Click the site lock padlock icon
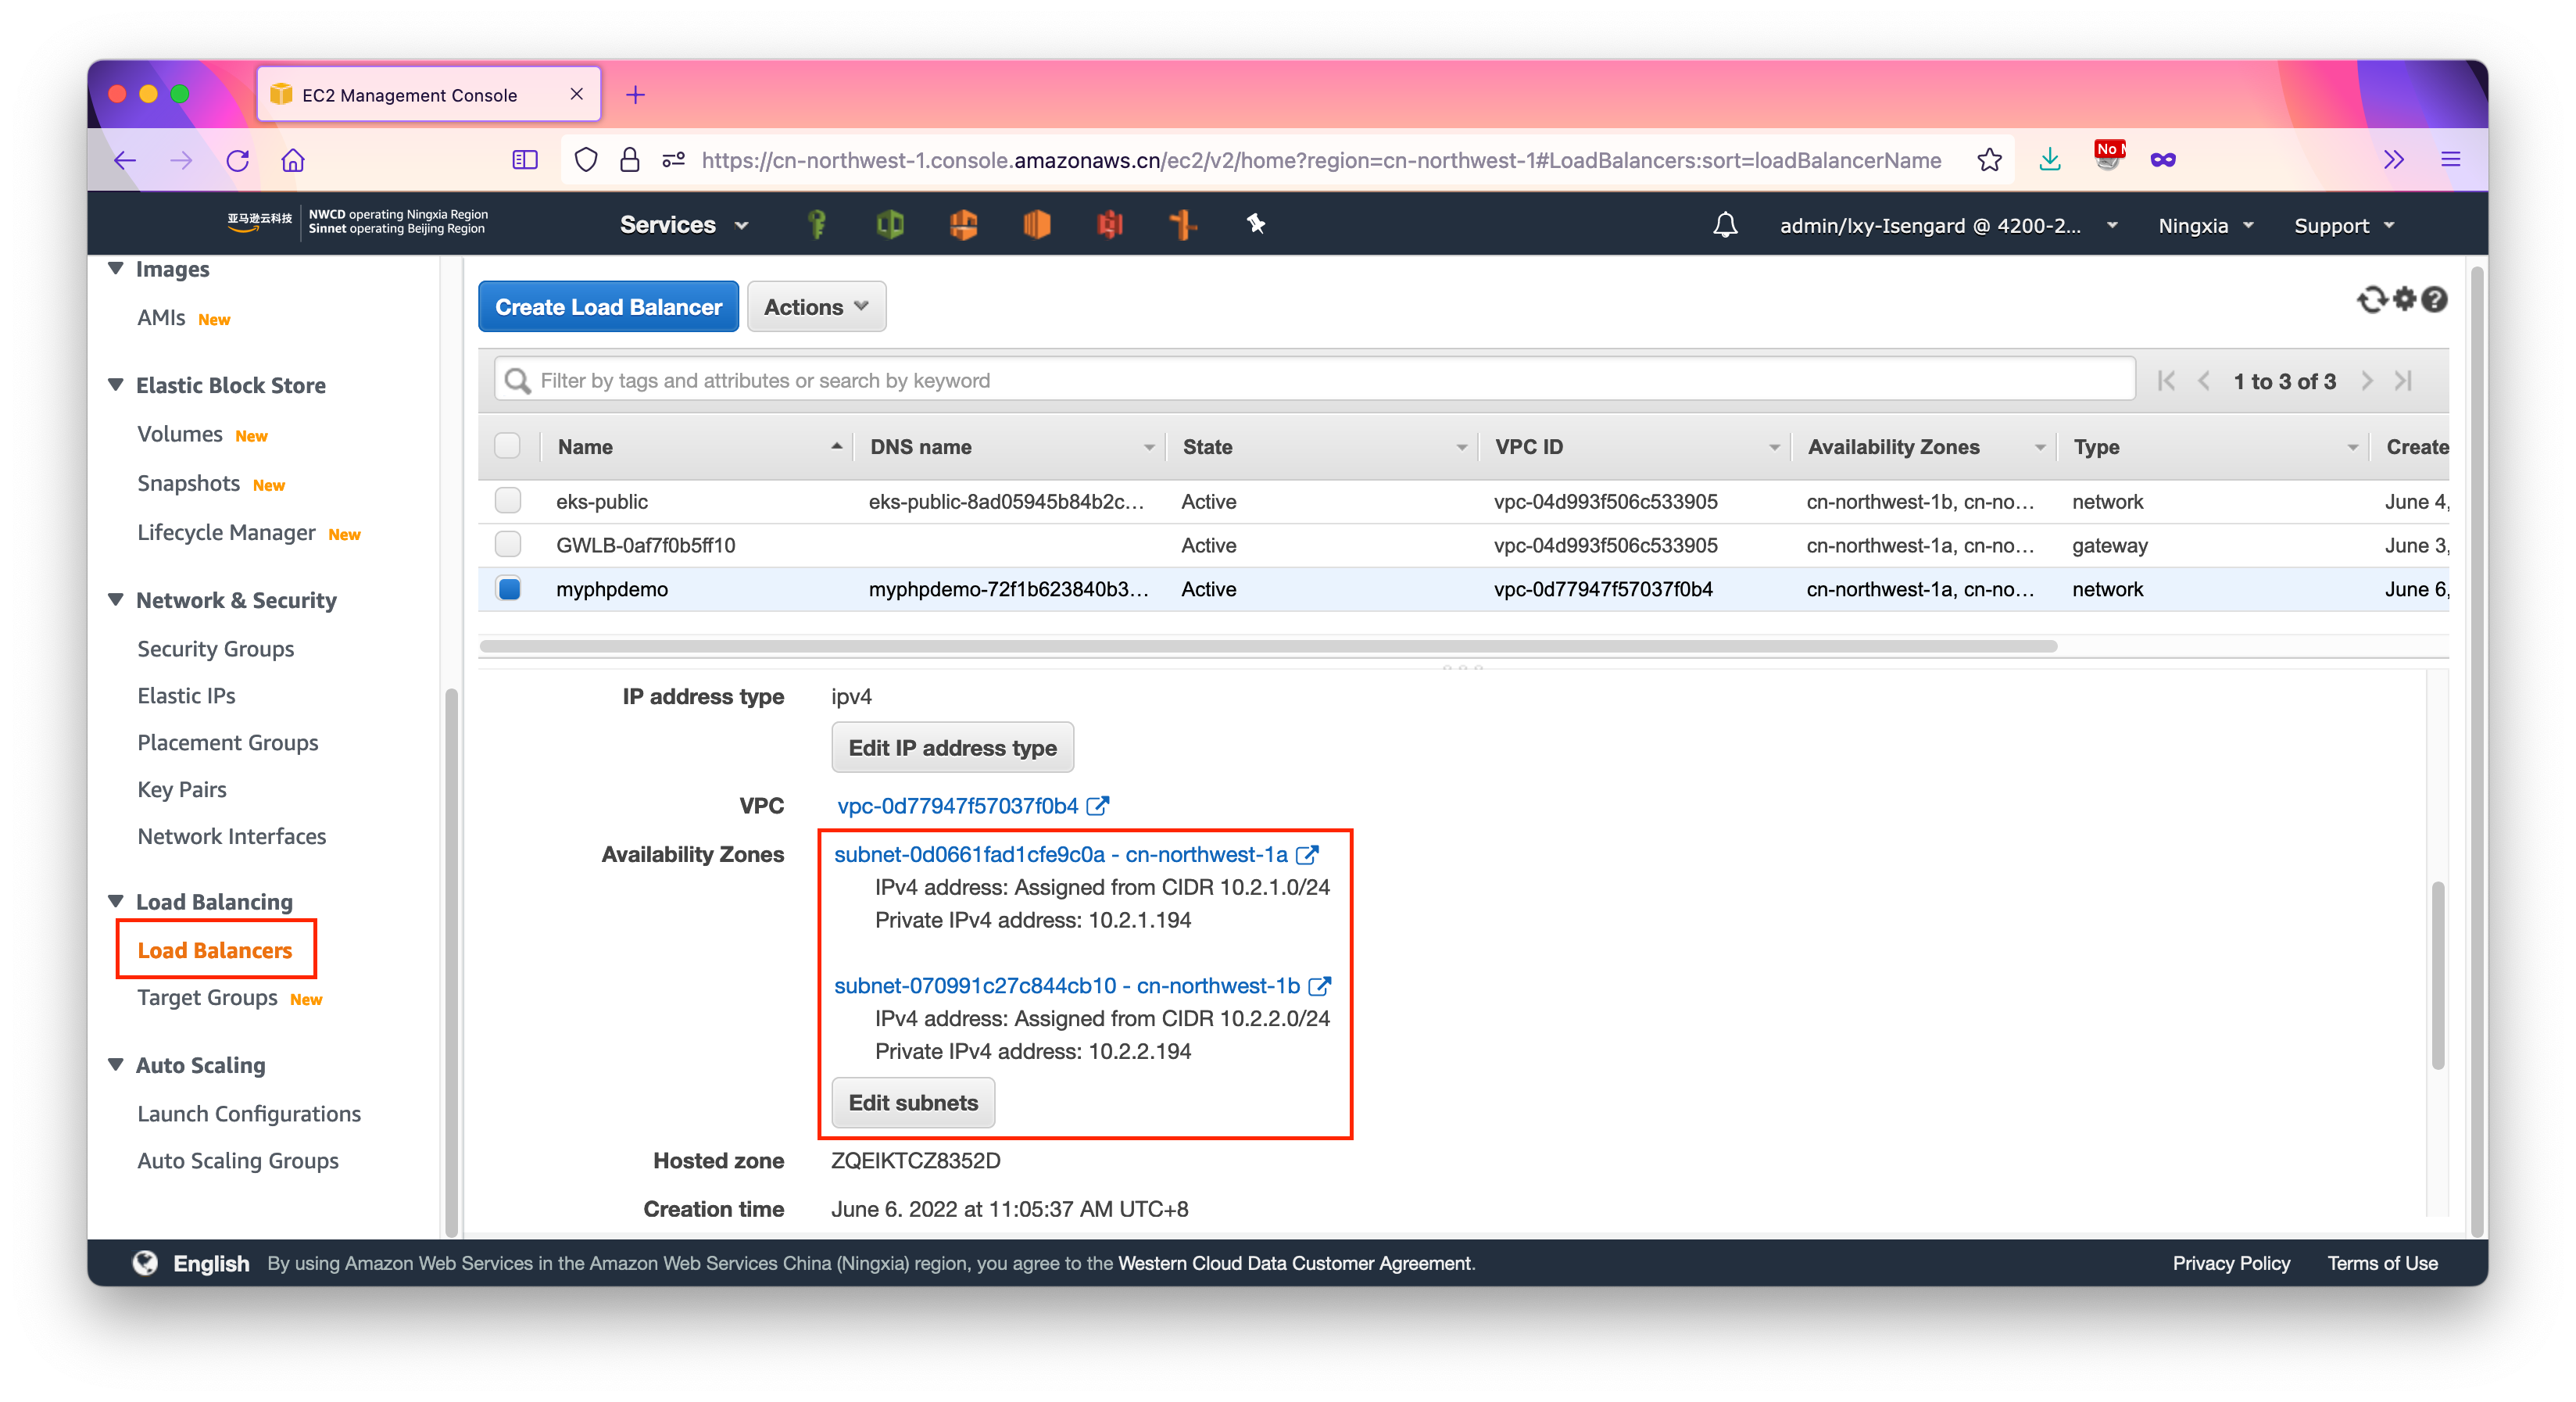 (x=629, y=160)
